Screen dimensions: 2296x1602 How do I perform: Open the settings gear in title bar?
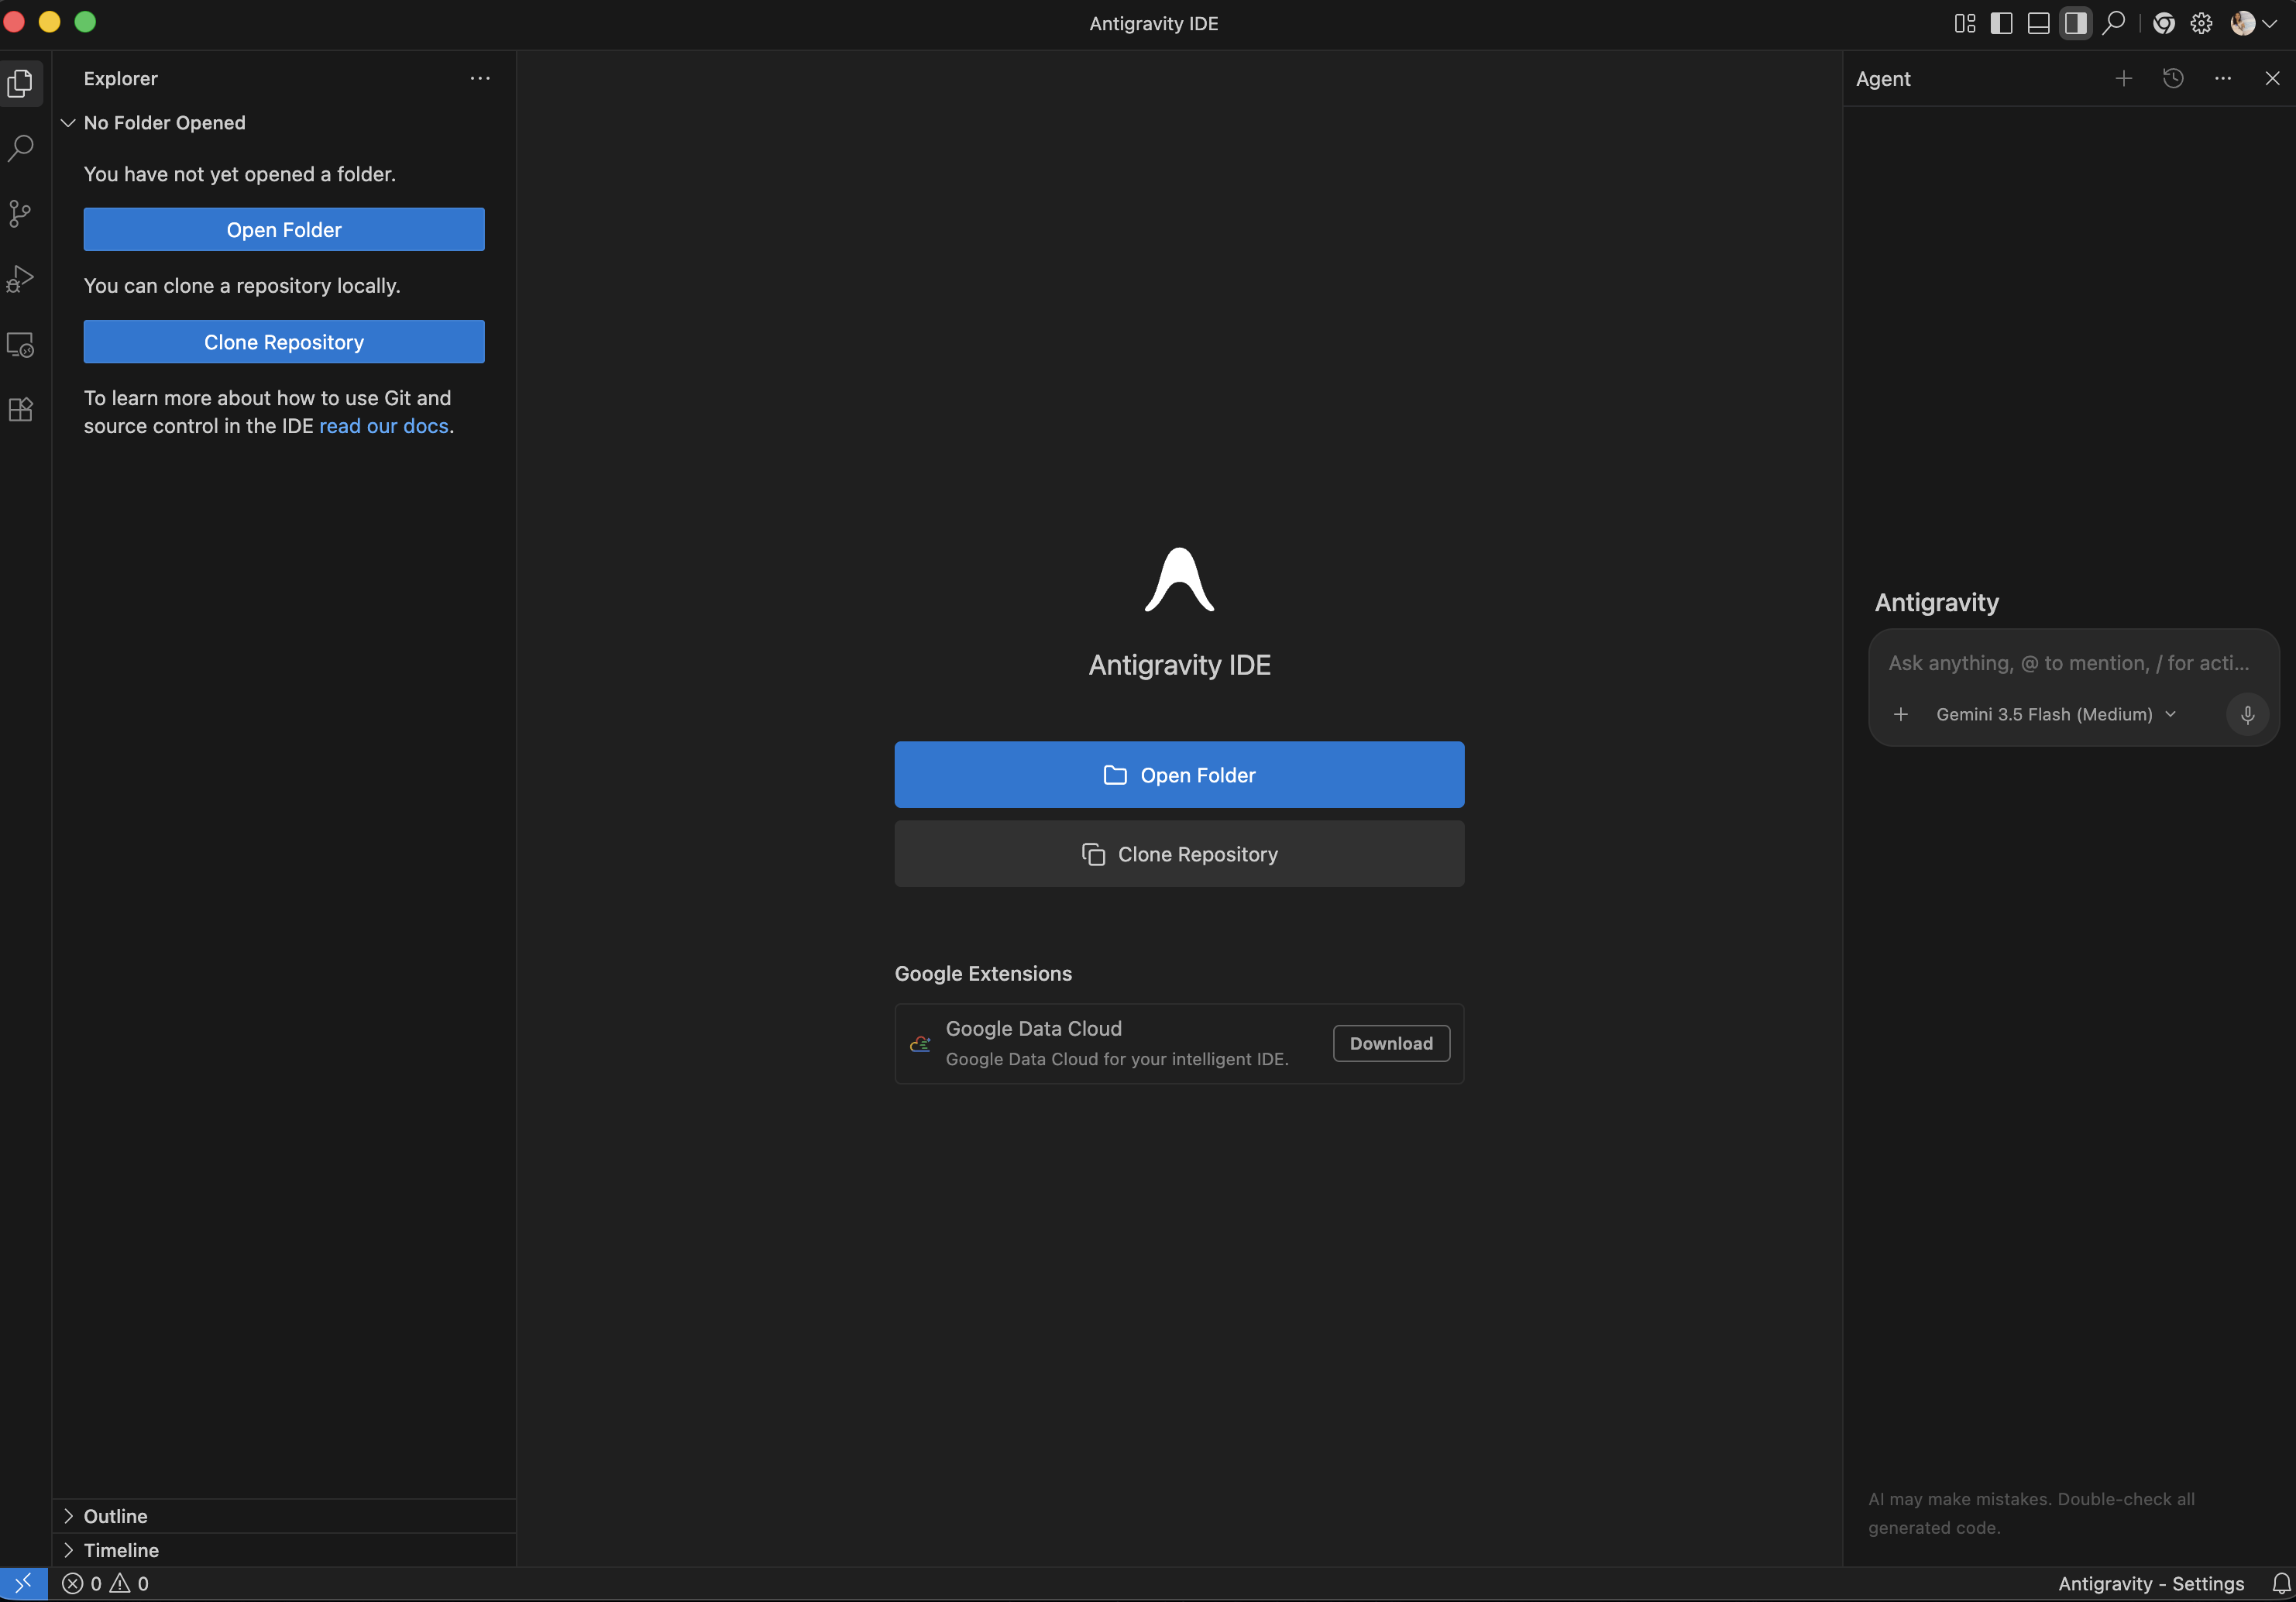click(2201, 23)
